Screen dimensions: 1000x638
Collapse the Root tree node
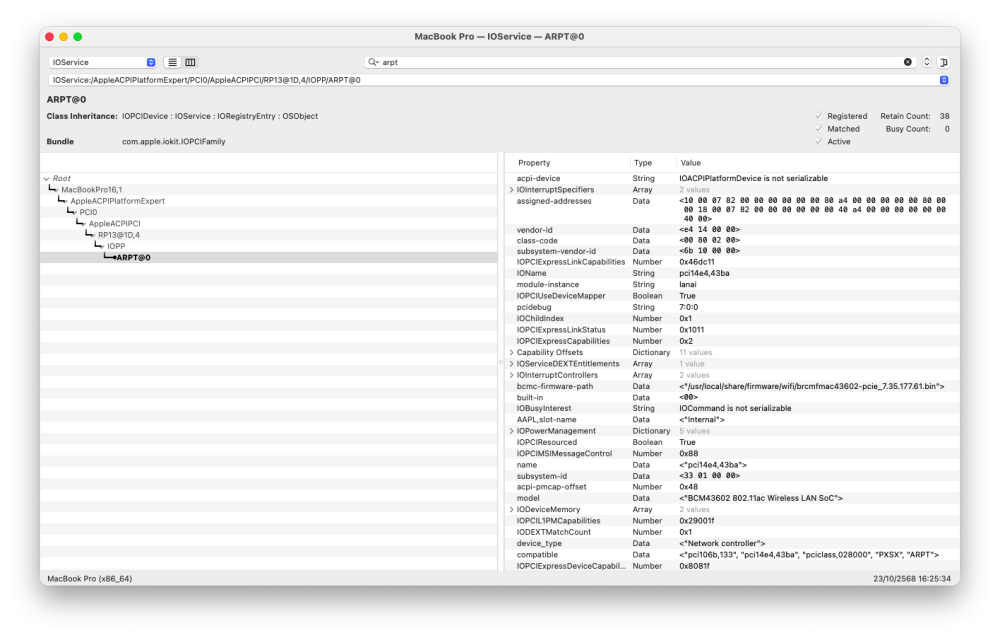(47, 179)
